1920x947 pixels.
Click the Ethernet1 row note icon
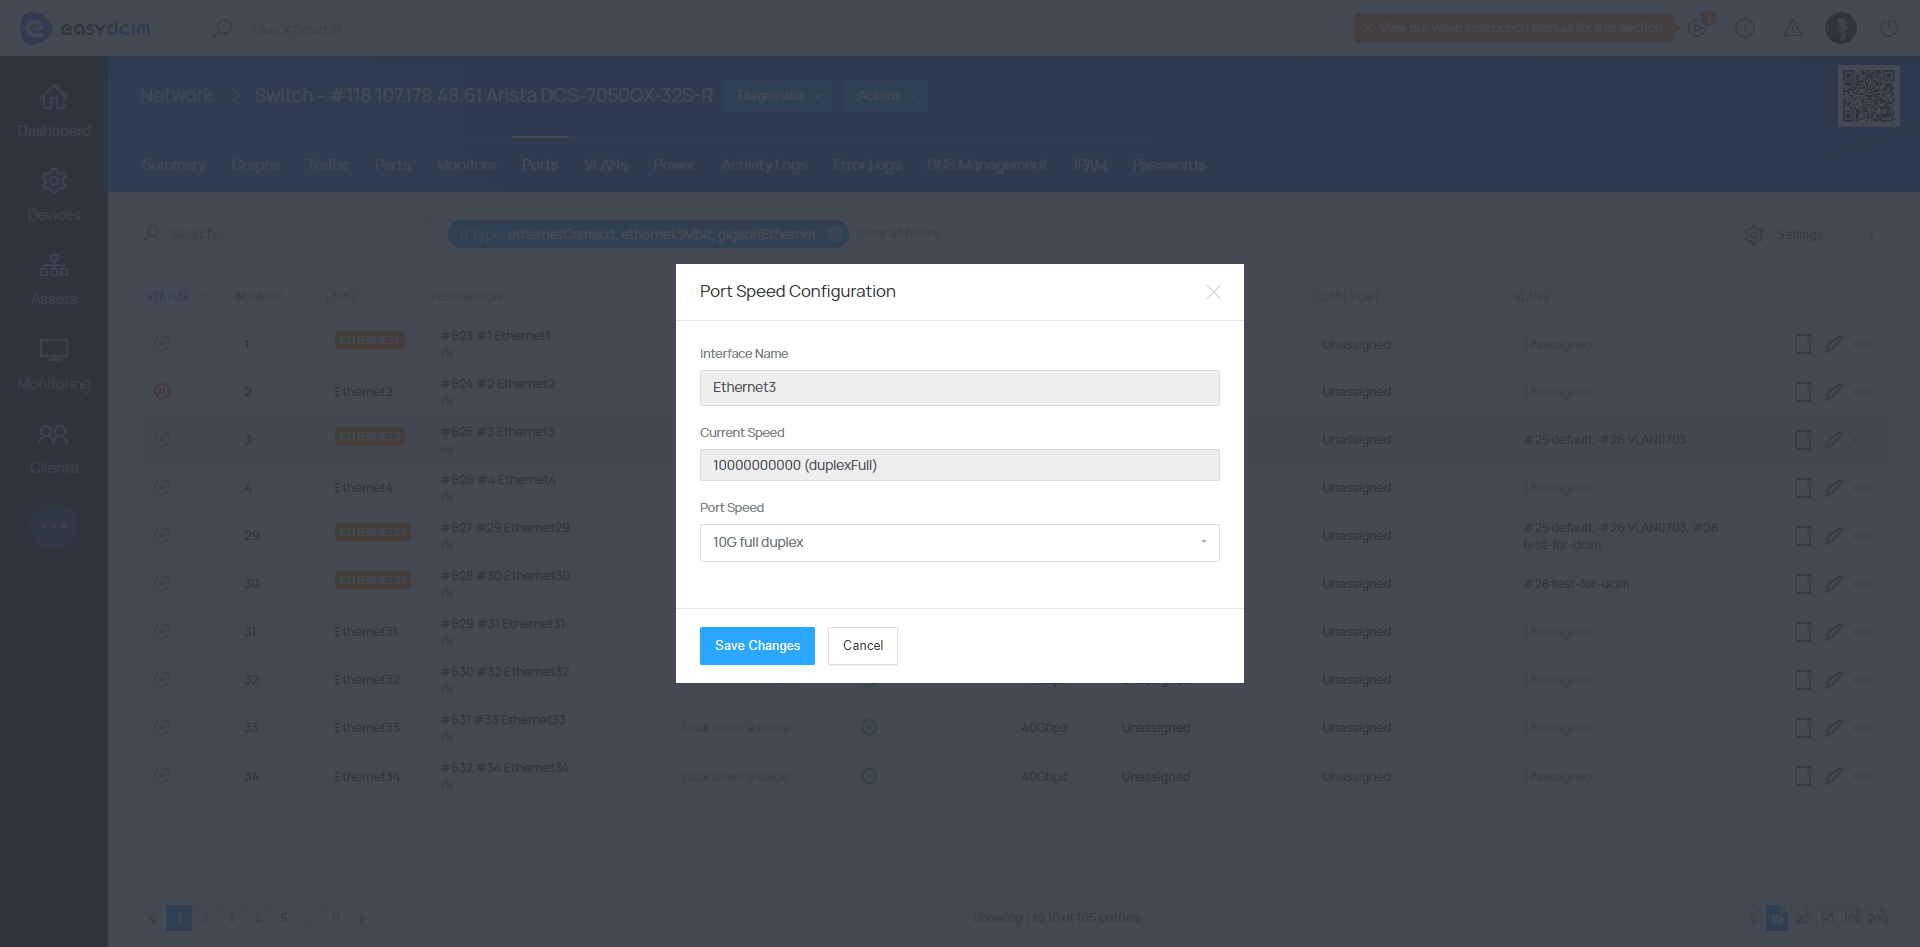(x=1803, y=344)
